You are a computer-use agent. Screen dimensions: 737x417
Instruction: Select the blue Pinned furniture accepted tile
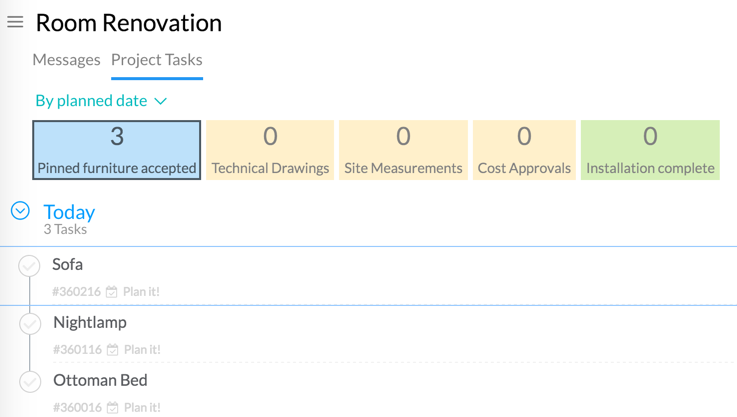[117, 150]
